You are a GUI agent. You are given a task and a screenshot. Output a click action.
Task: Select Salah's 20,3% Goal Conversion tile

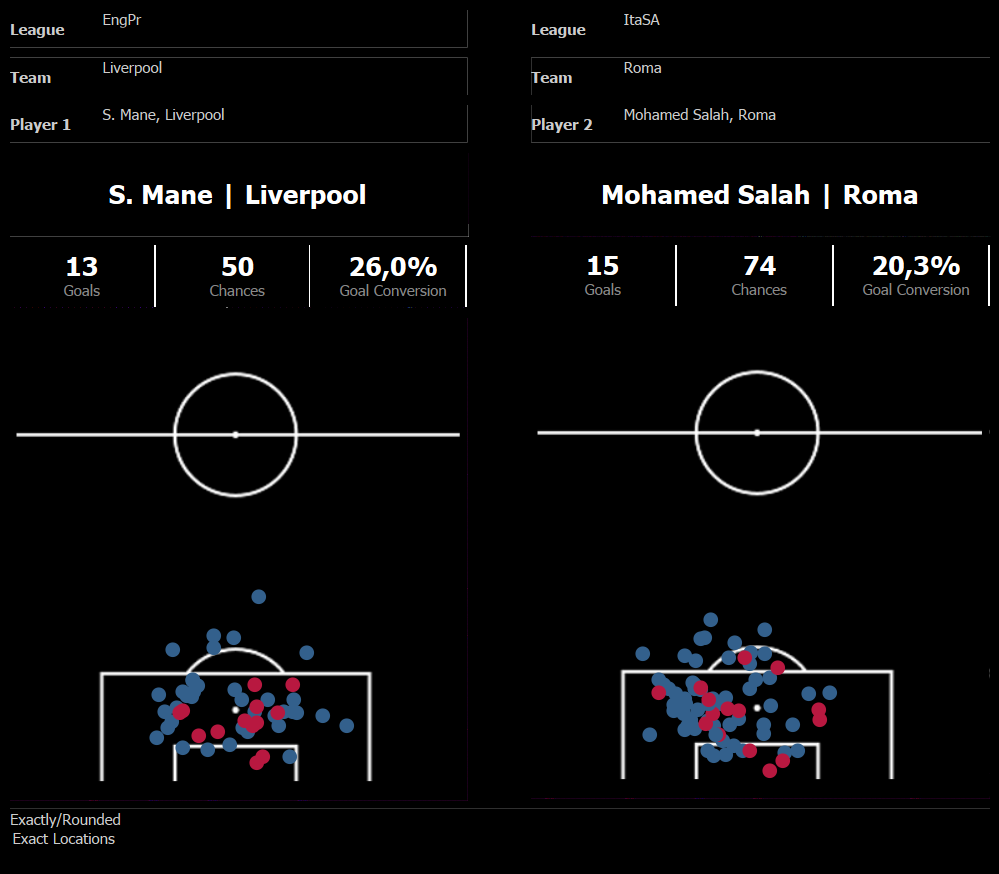click(x=916, y=275)
